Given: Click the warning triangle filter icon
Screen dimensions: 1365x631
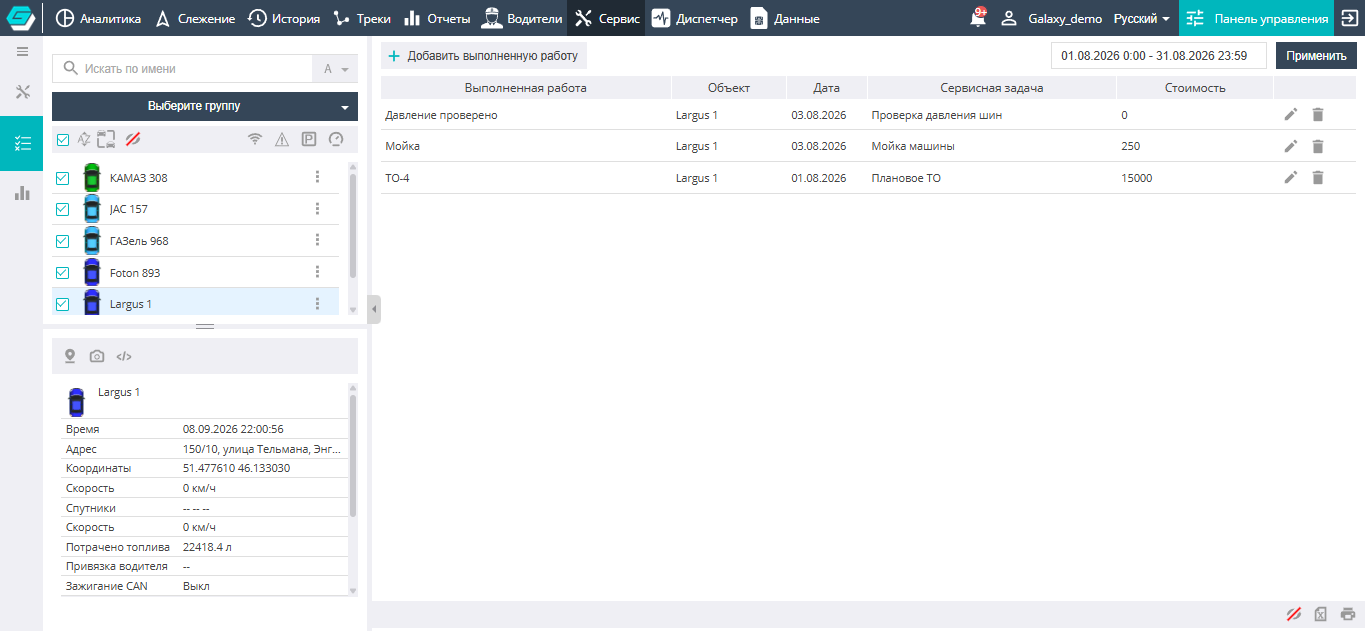Looking at the screenshot, I should click(282, 139).
